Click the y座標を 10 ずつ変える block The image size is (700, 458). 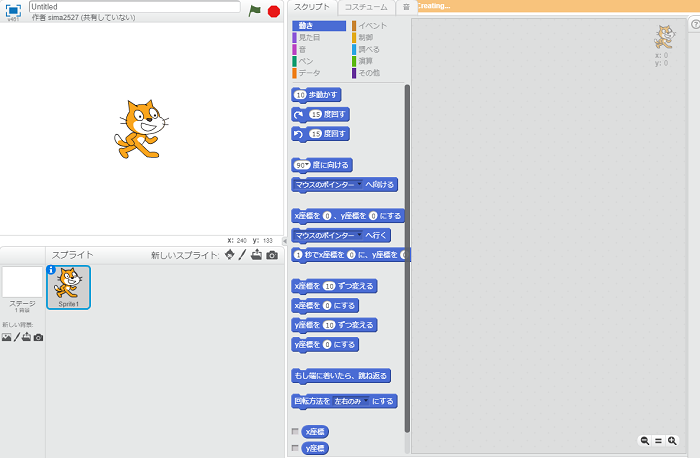(334, 325)
